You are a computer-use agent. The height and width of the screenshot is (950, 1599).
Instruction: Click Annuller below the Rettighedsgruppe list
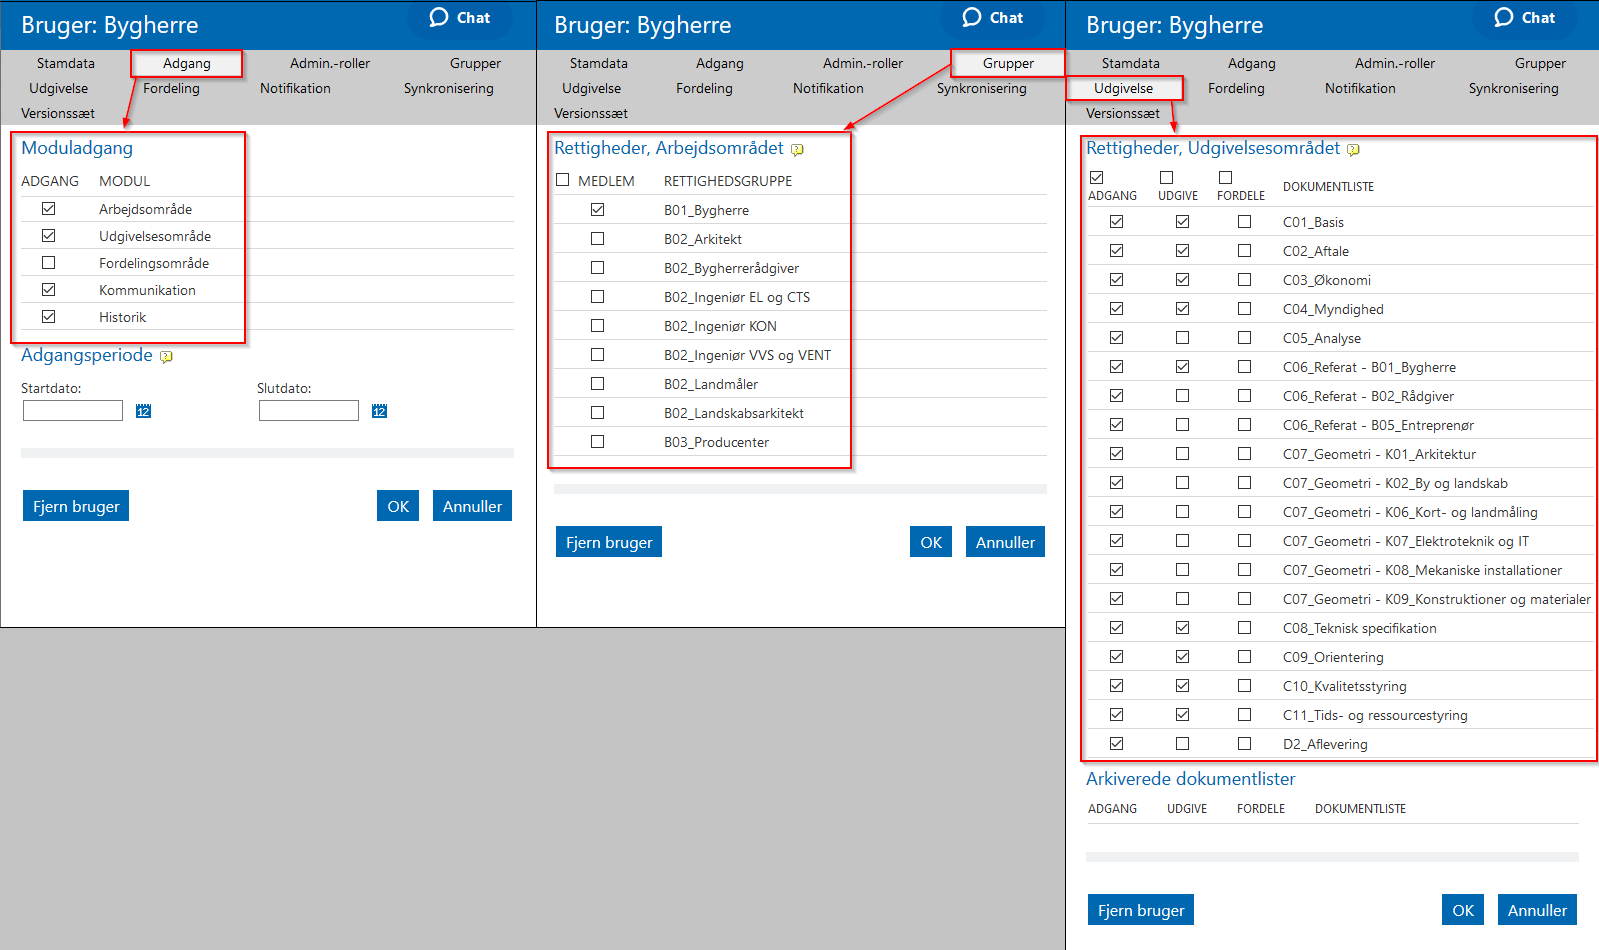point(1005,542)
